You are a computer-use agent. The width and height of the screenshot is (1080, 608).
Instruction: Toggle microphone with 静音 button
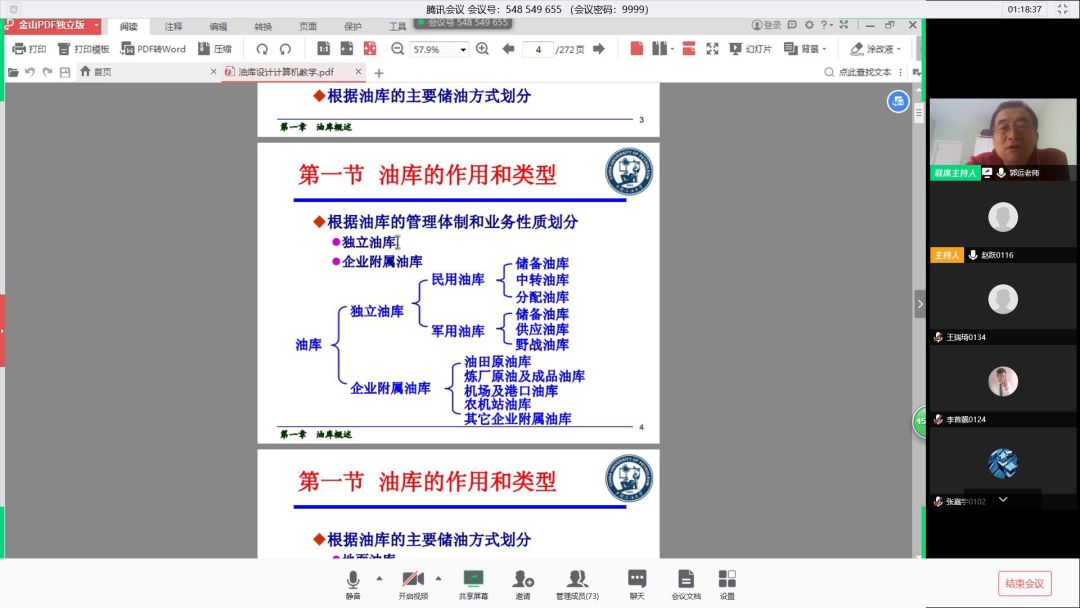tap(353, 584)
